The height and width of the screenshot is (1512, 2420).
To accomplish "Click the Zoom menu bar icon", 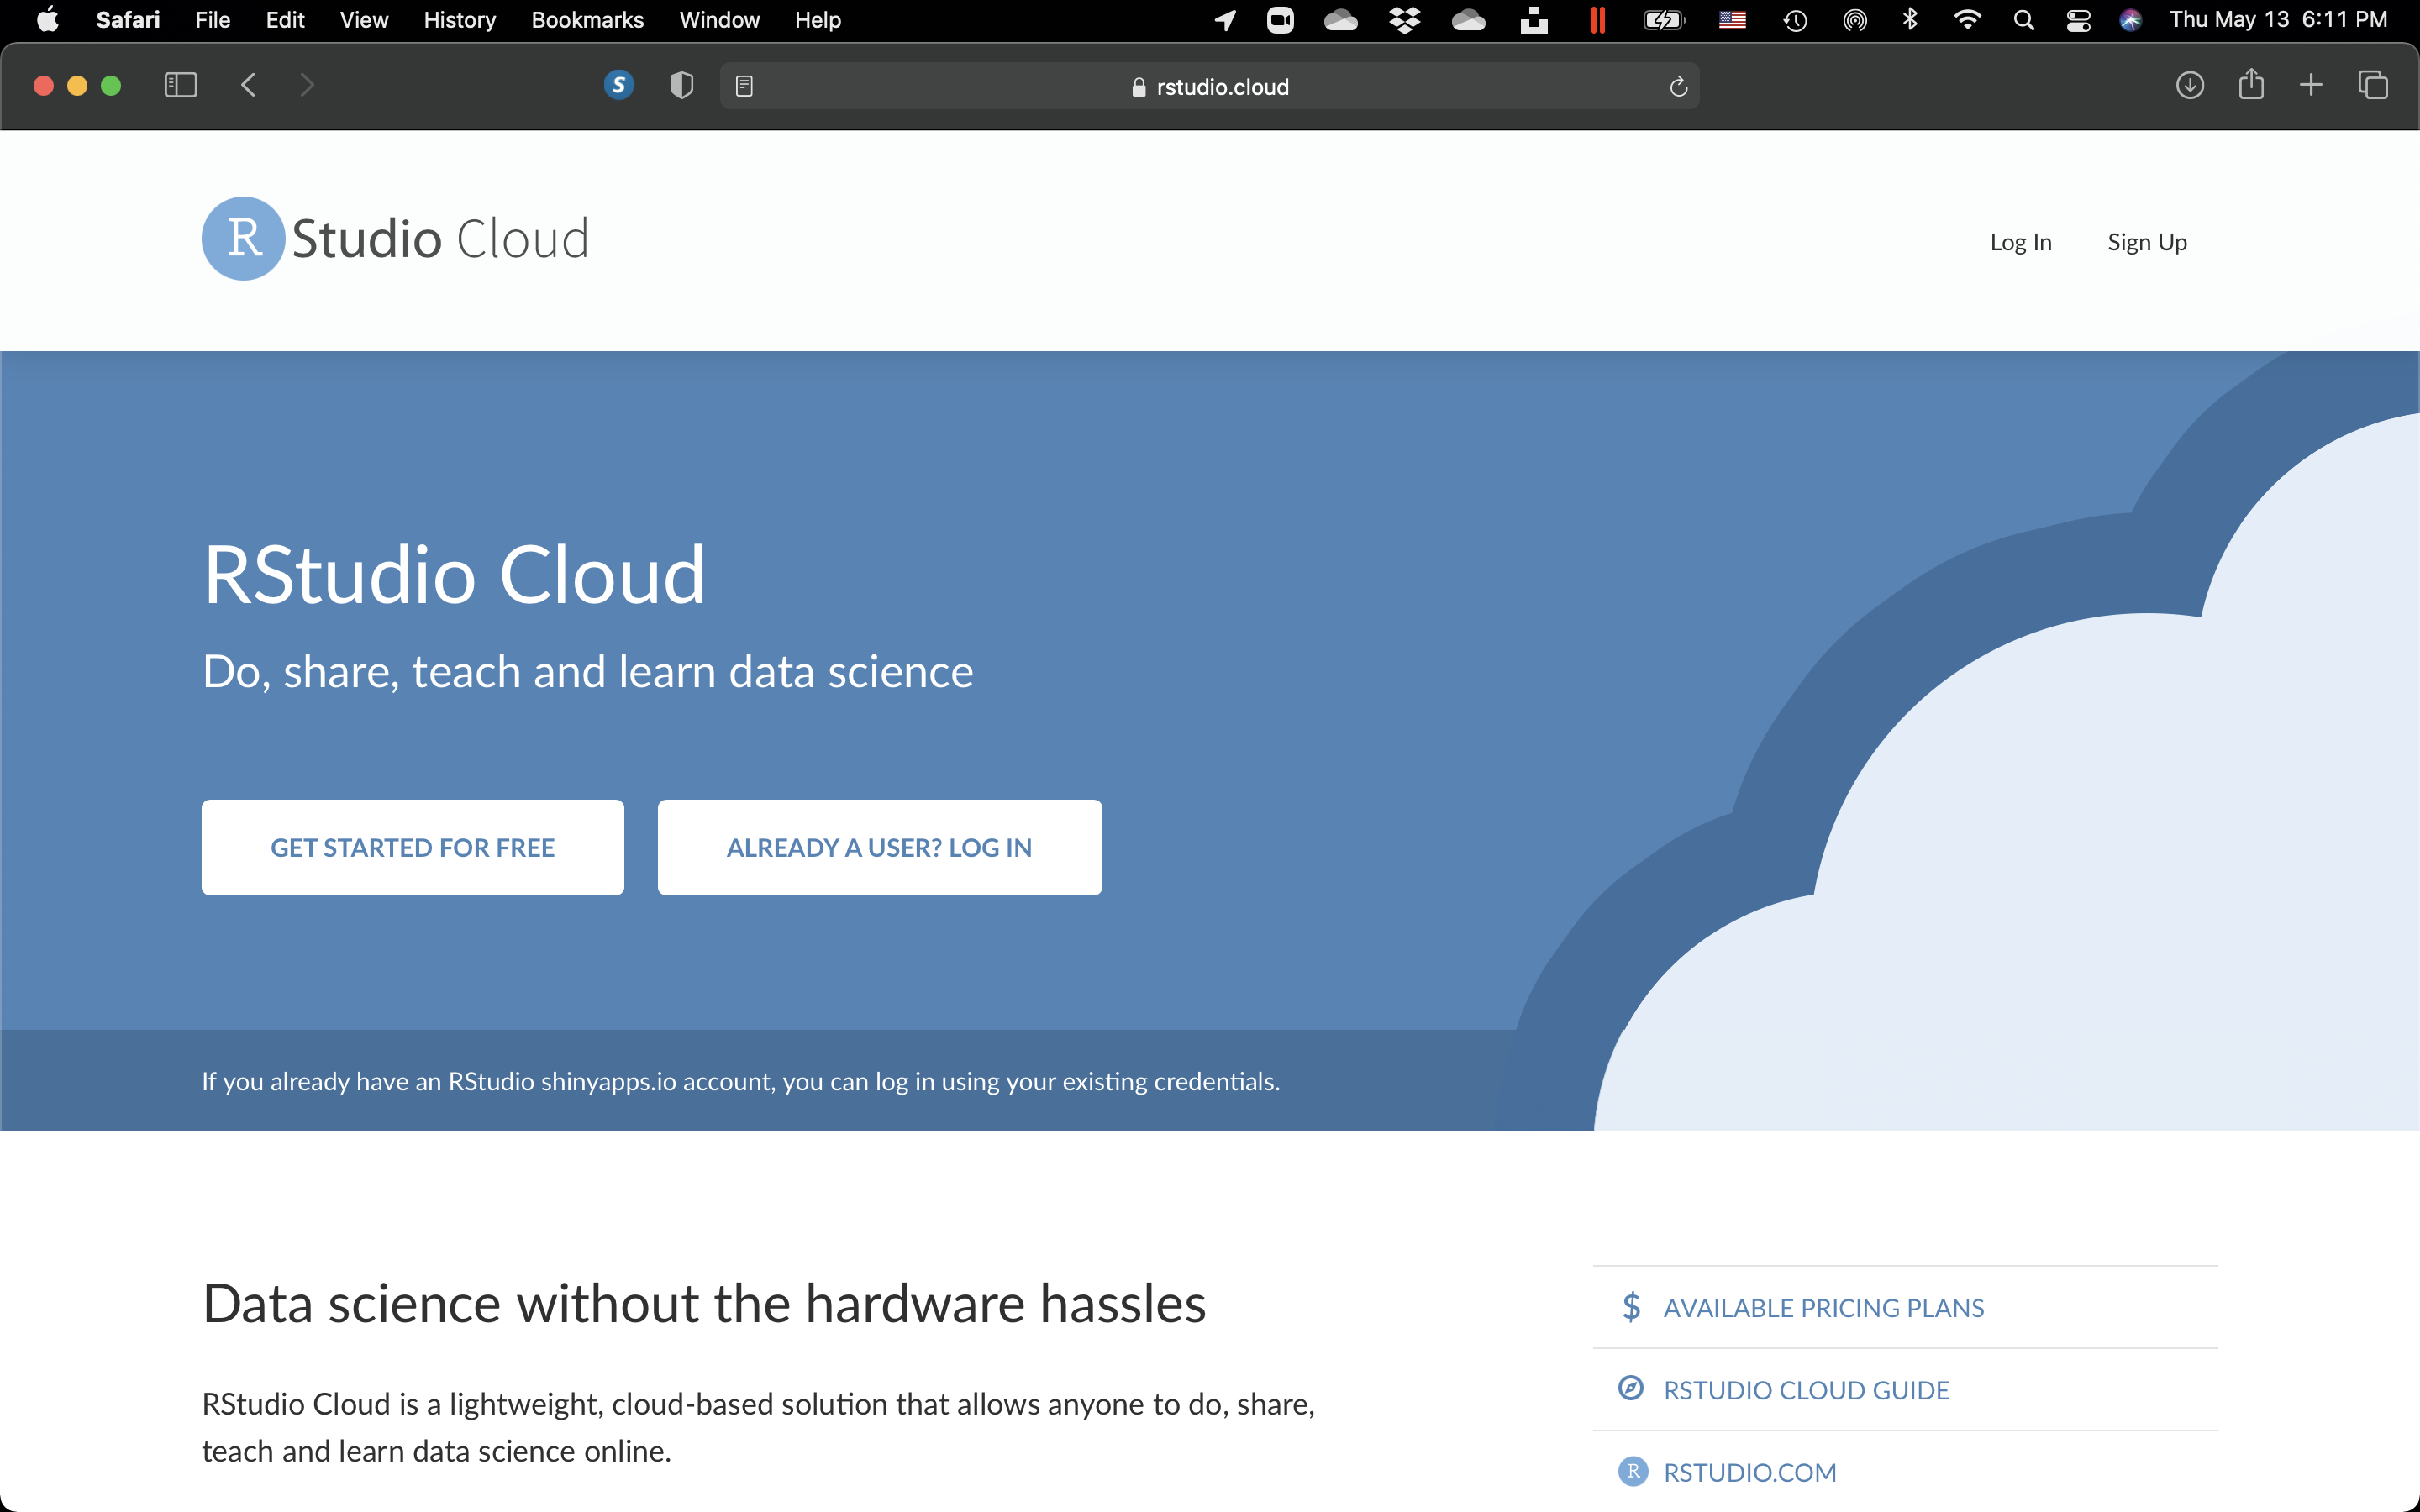I will tap(1280, 20).
